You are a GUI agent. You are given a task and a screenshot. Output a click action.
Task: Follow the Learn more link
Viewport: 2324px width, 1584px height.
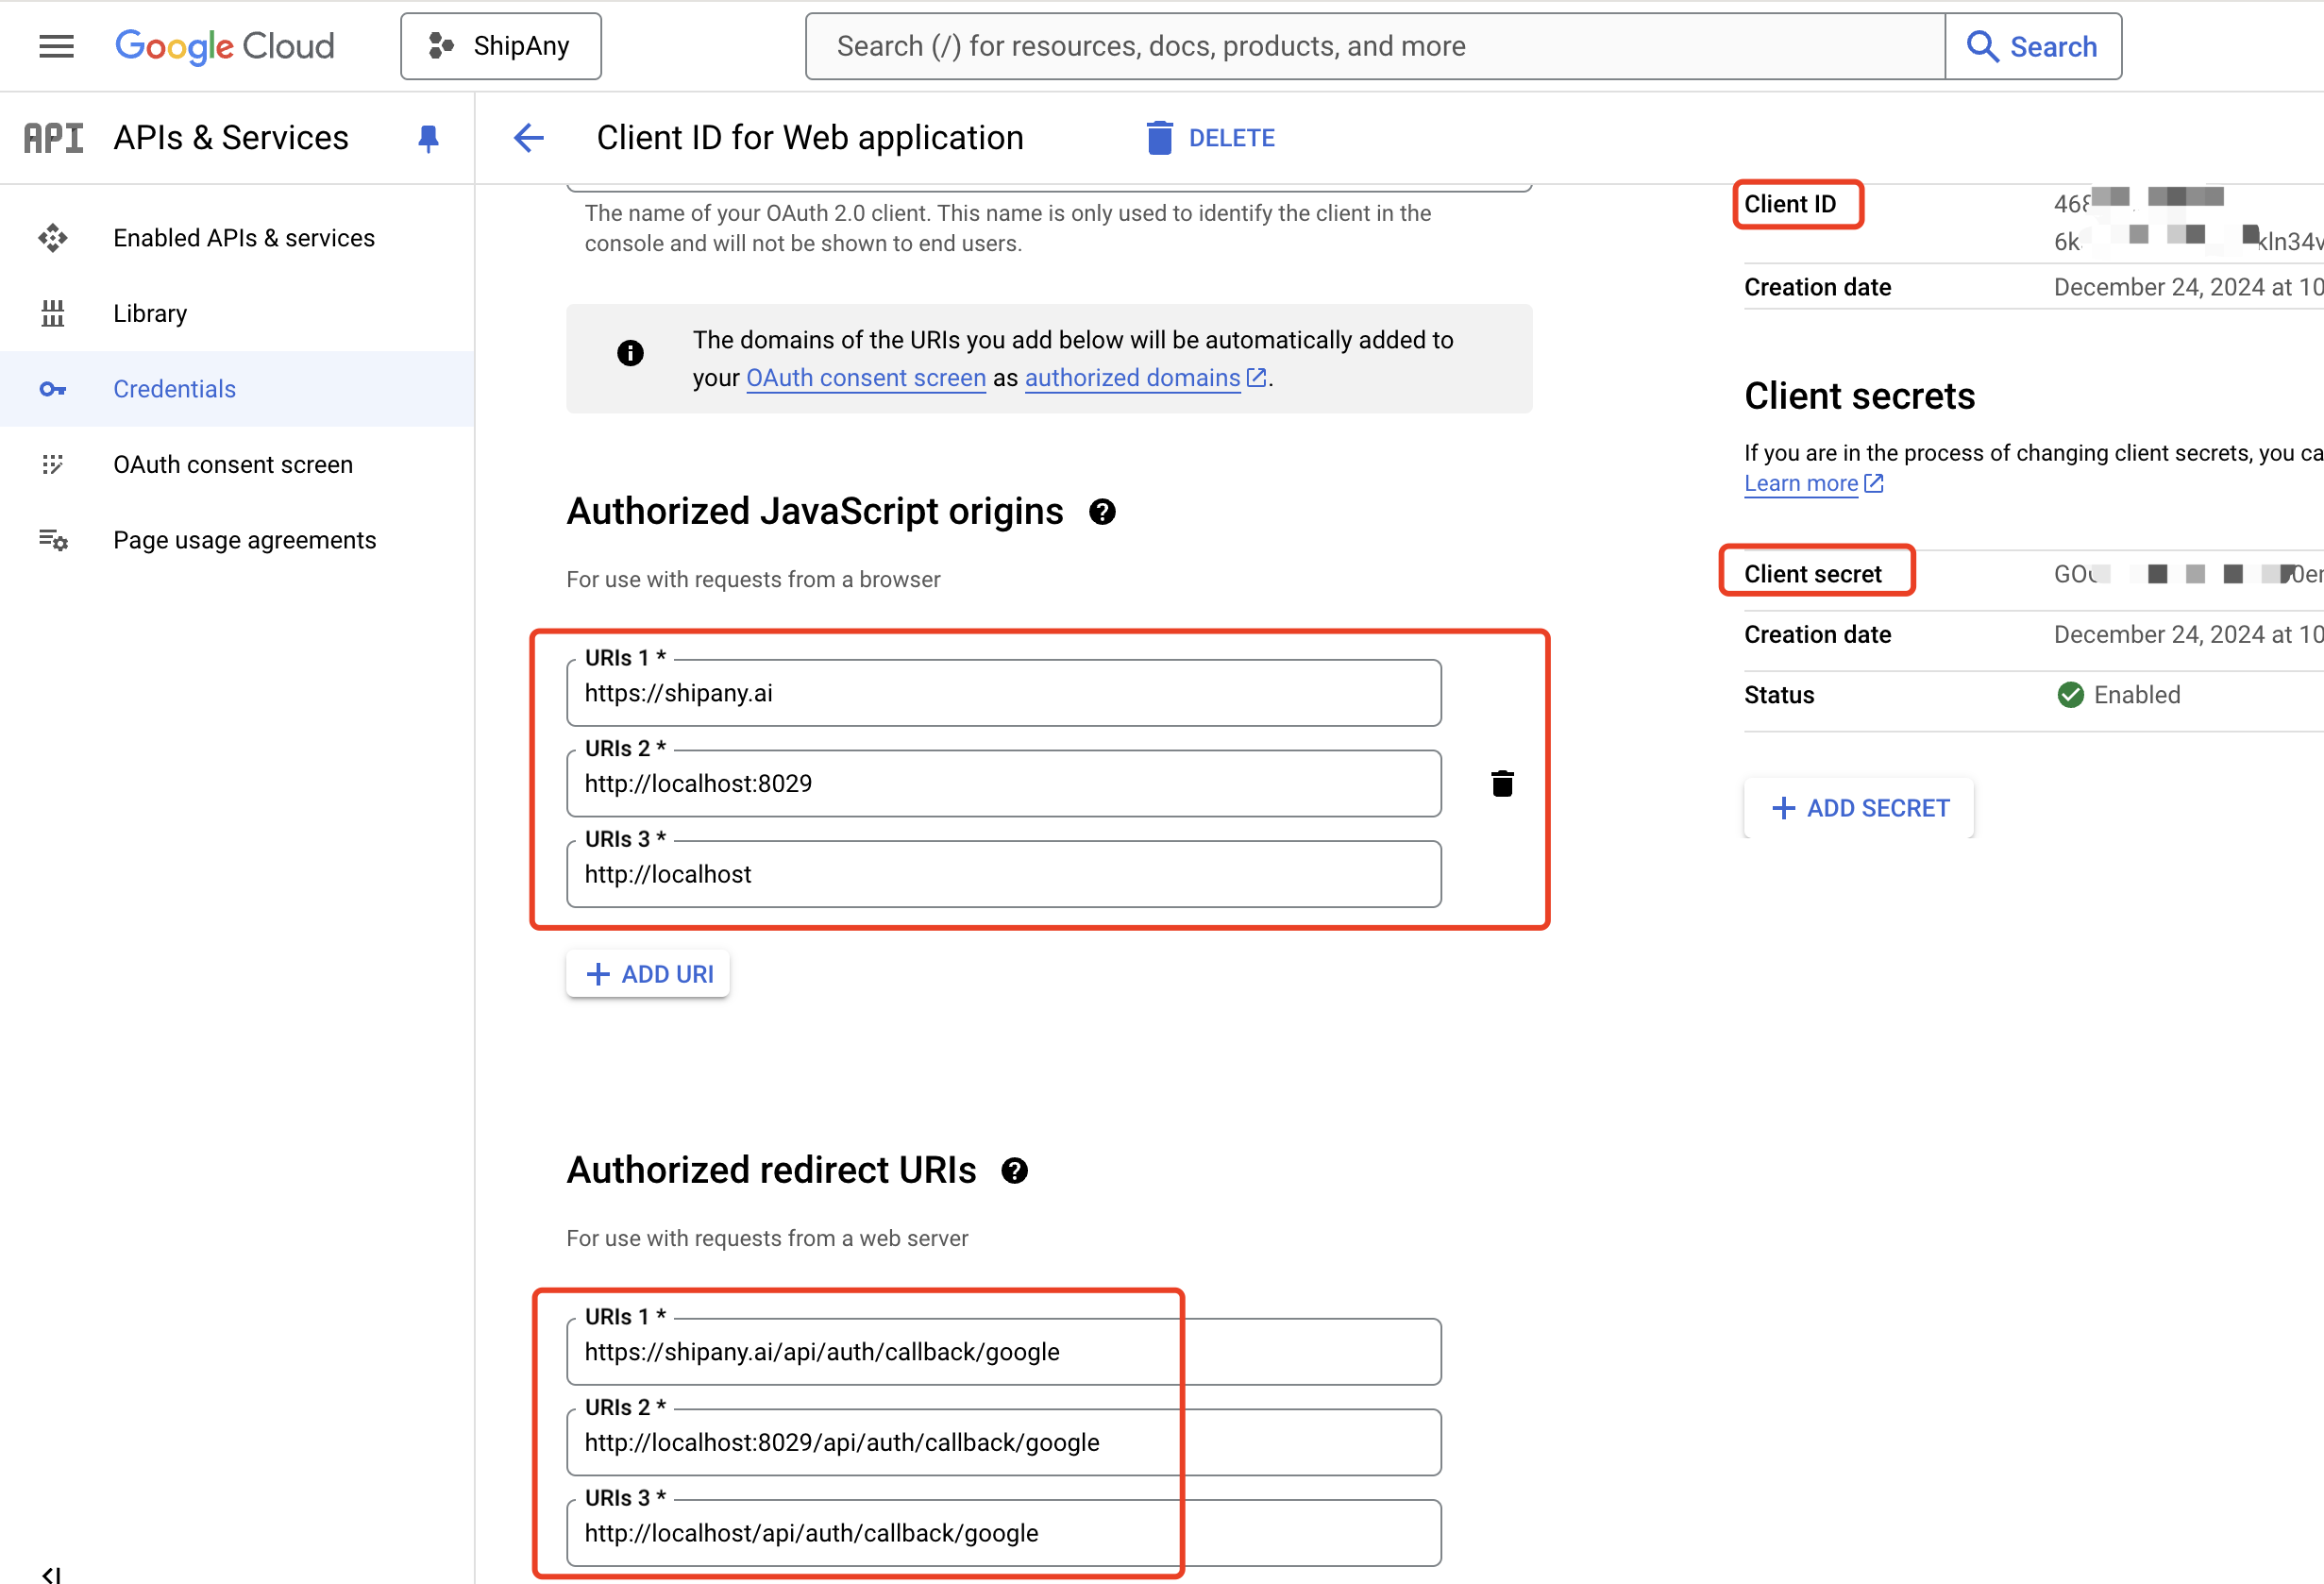click(x=1801, y=484)
